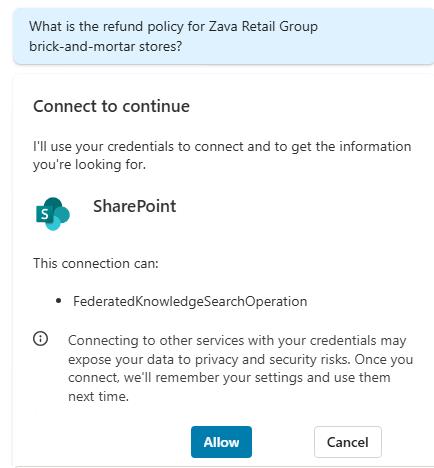Click the SharePoint logo icon
Image resolution: width=434 pixels, height=468 pixels.
pos(53,214)
